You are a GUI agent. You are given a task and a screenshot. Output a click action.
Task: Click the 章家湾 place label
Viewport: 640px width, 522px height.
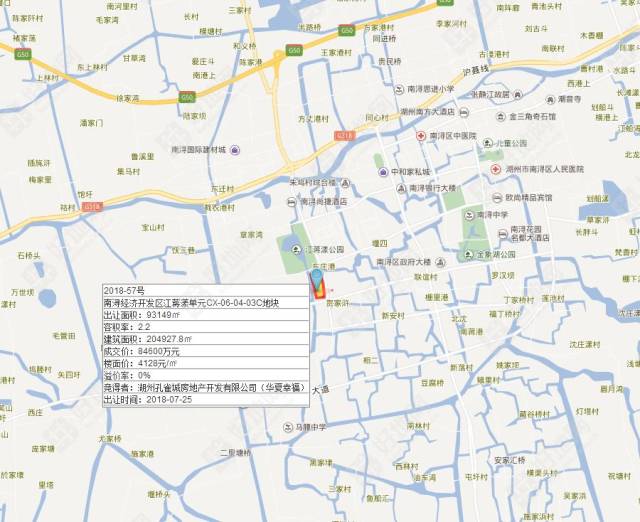pyautogui.click(x=251, y=235)
